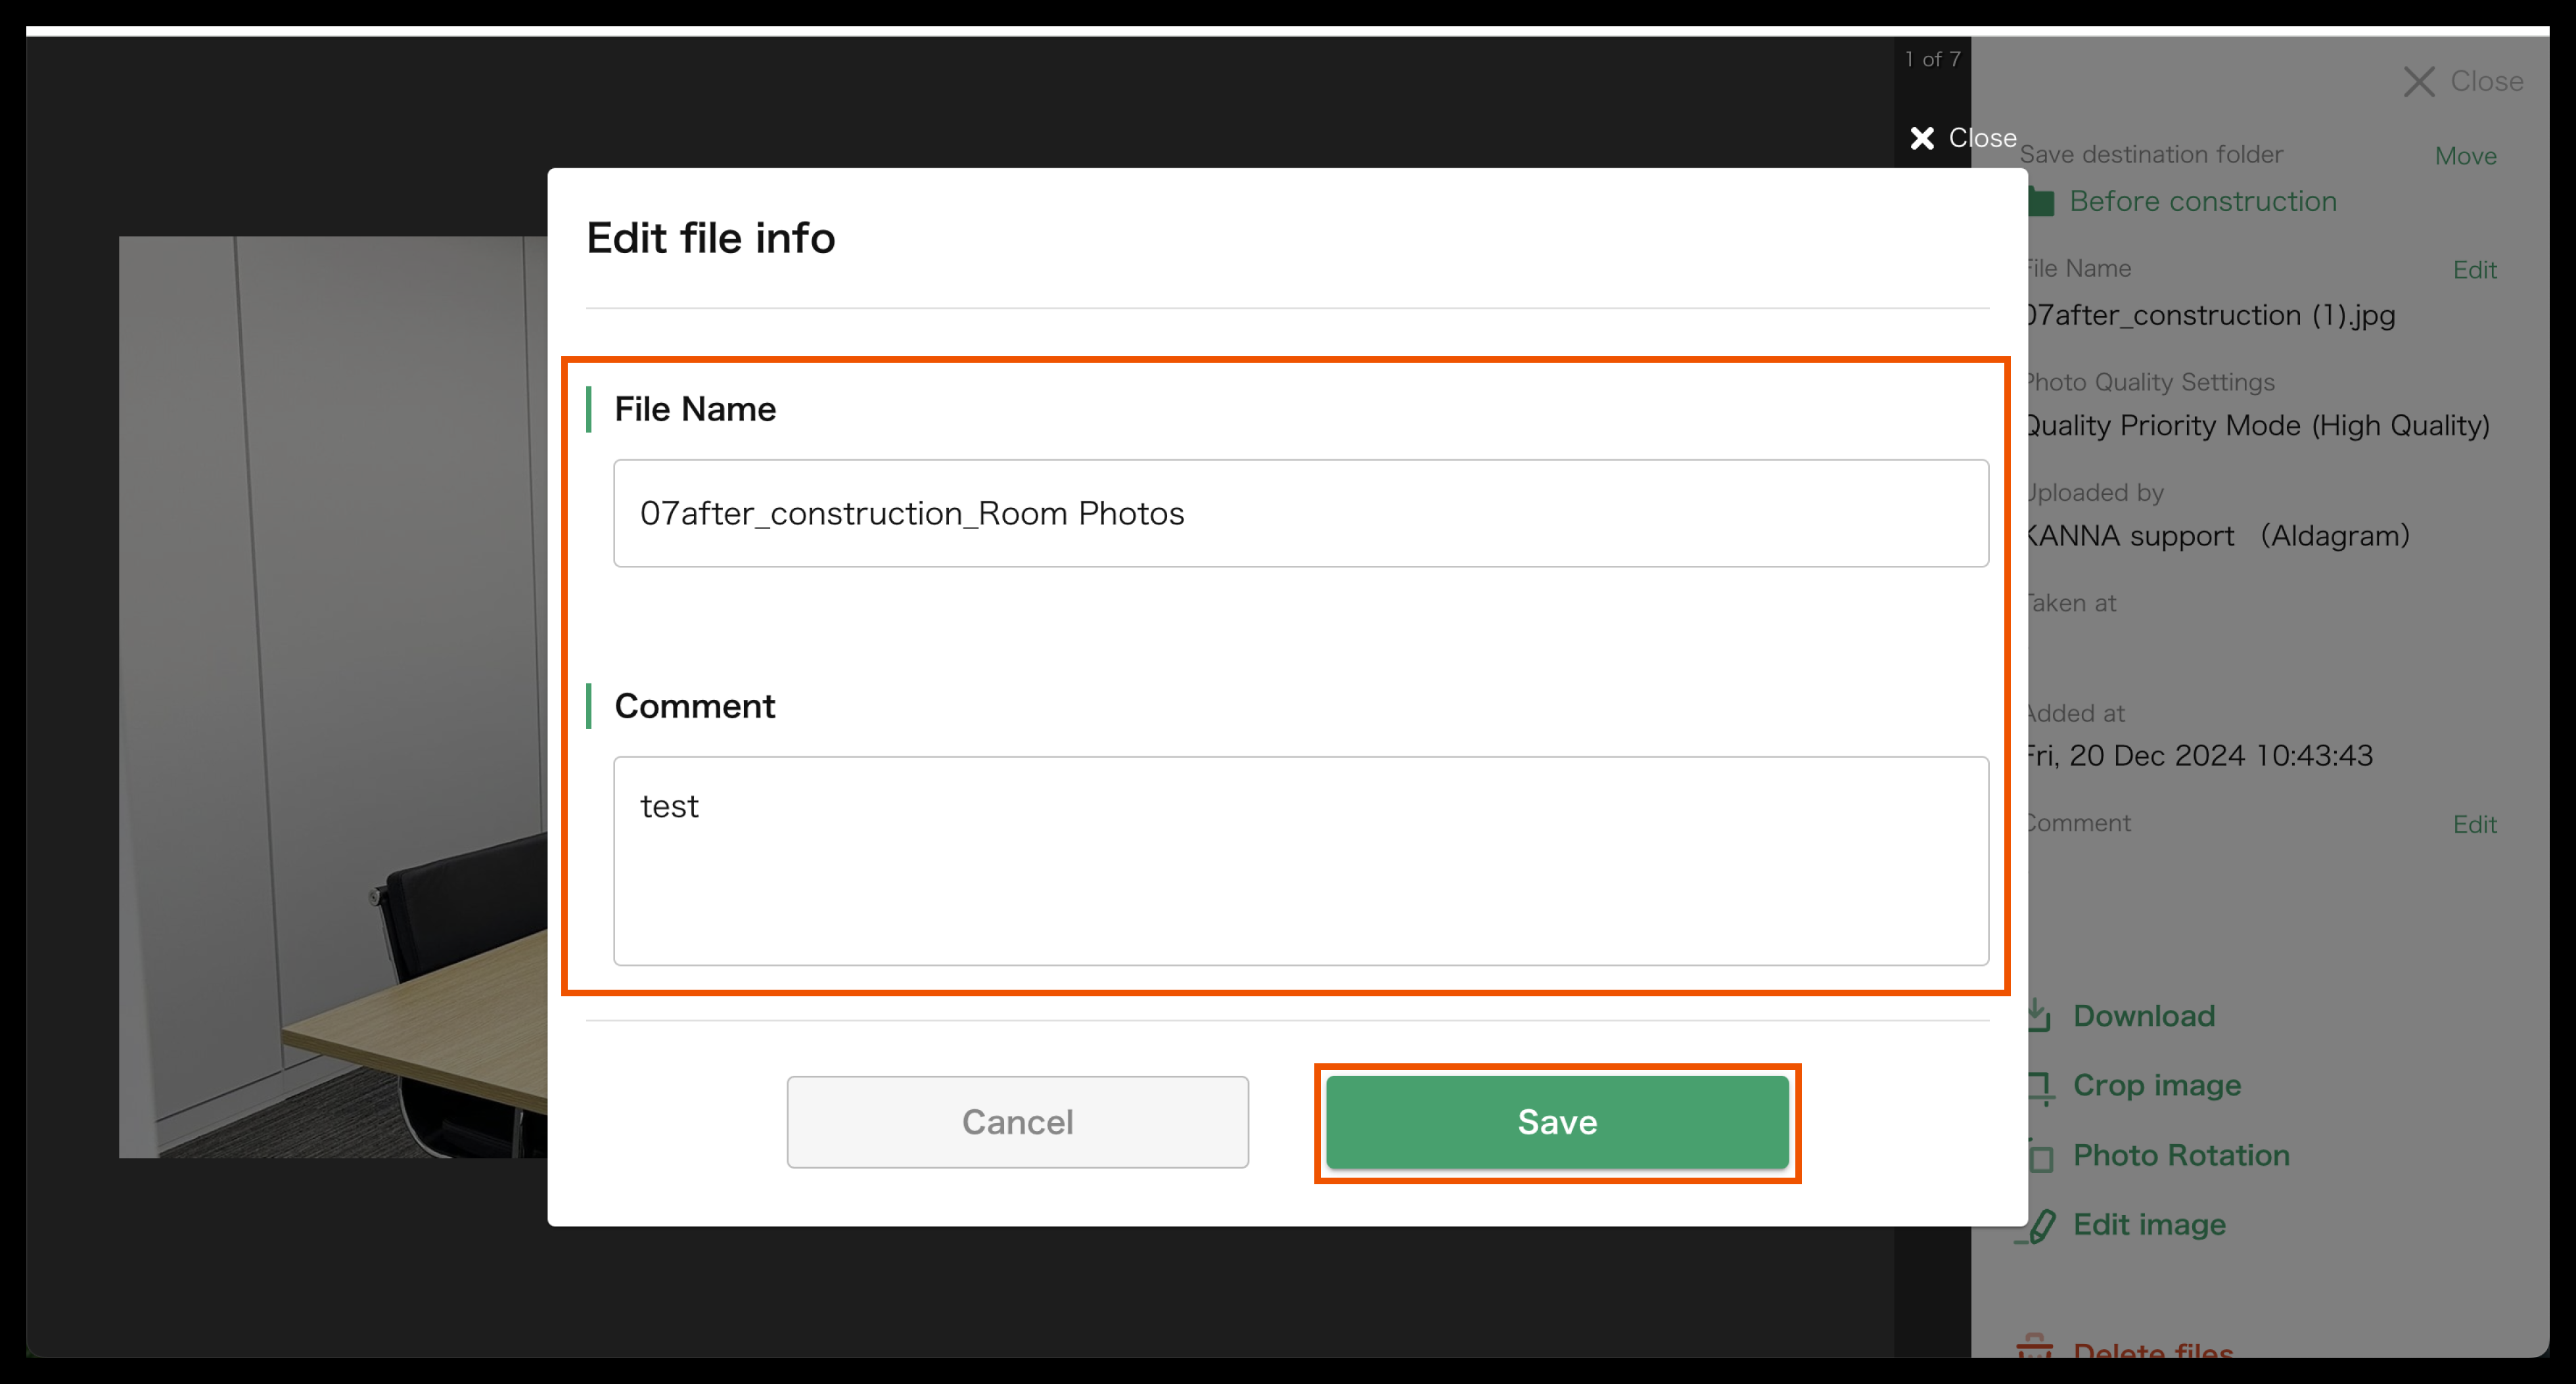Click the Cancel button
The image size is (2576, 1384).
tap(1017, 1121)
